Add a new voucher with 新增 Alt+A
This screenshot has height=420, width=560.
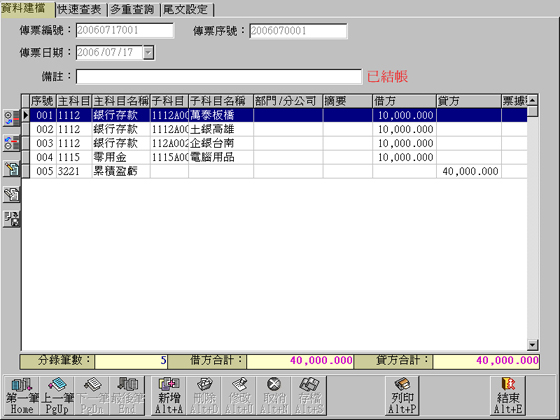tap(169, 396)
